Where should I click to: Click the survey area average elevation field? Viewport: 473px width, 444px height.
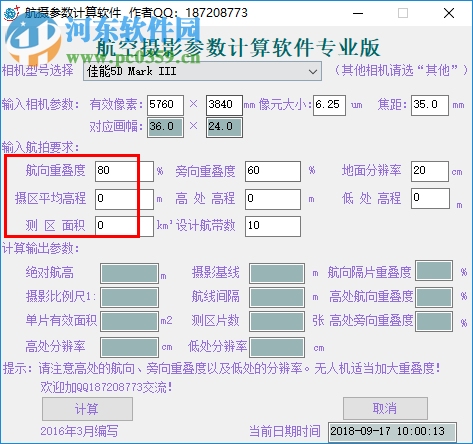pos(124,199)
